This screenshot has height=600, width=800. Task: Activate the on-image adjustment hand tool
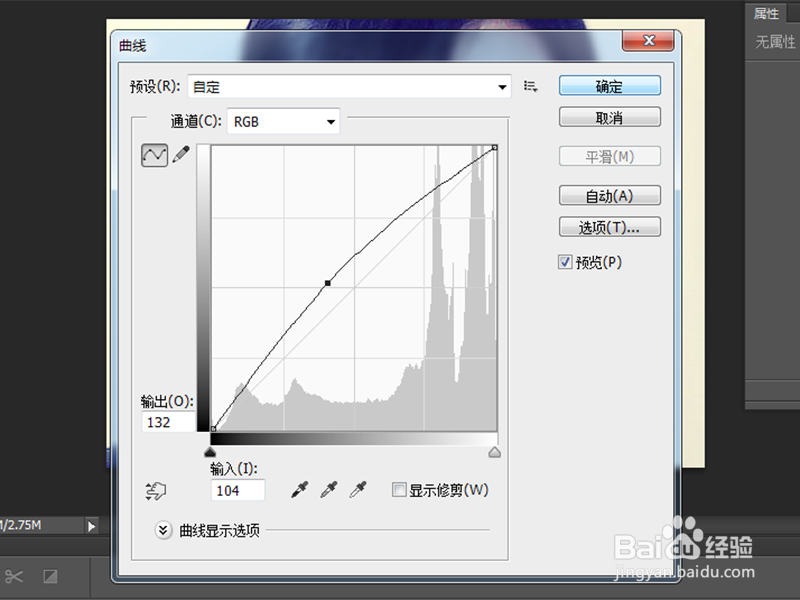156,491
